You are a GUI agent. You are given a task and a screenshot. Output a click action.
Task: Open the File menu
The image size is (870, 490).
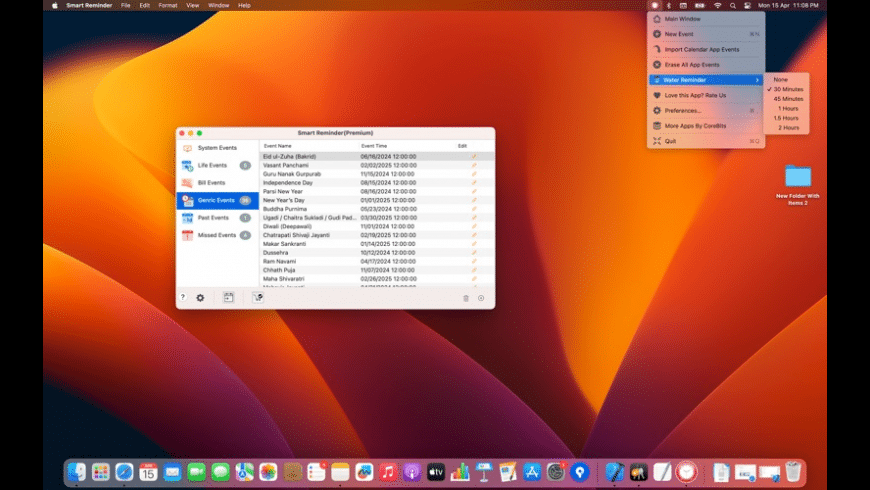coord(126,6)
